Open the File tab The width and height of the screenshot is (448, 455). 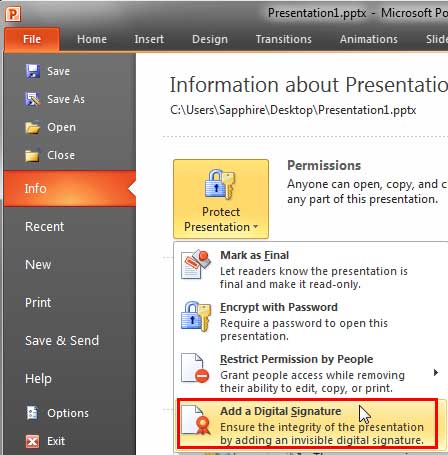(32, 39)
